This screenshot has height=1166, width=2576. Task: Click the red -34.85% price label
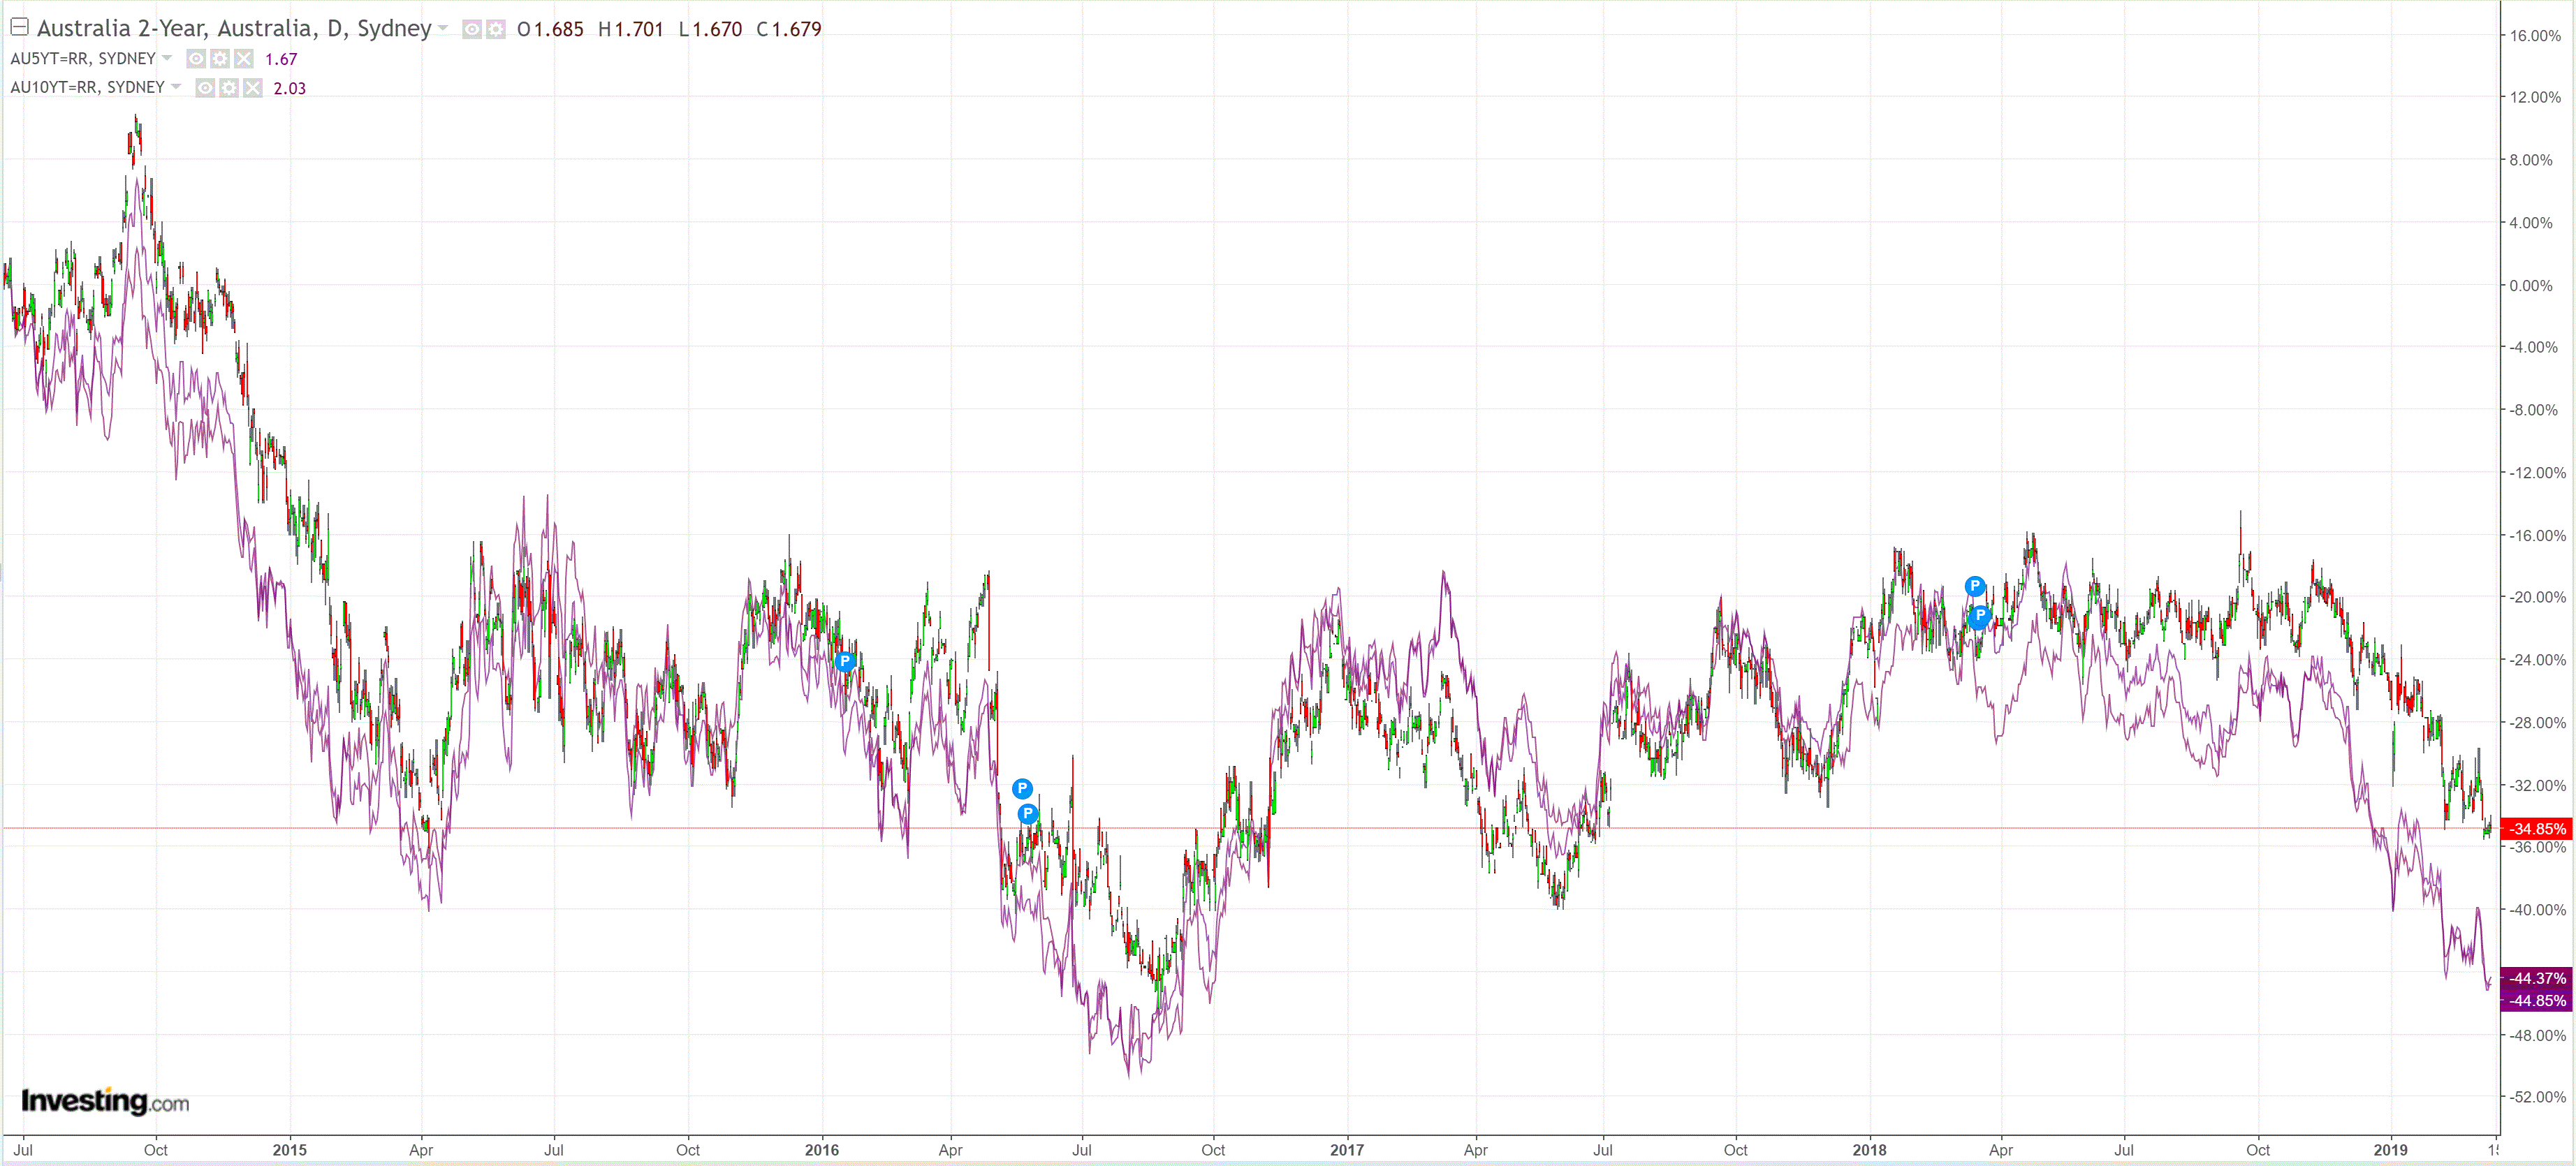click(x=2536, y=828)
